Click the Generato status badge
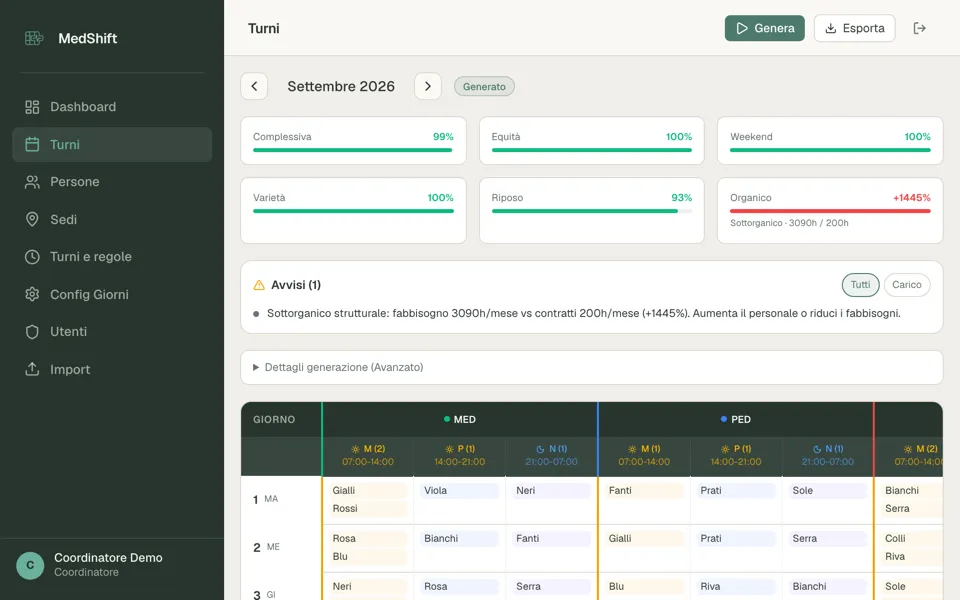960x600 pixels. point(484,86)
